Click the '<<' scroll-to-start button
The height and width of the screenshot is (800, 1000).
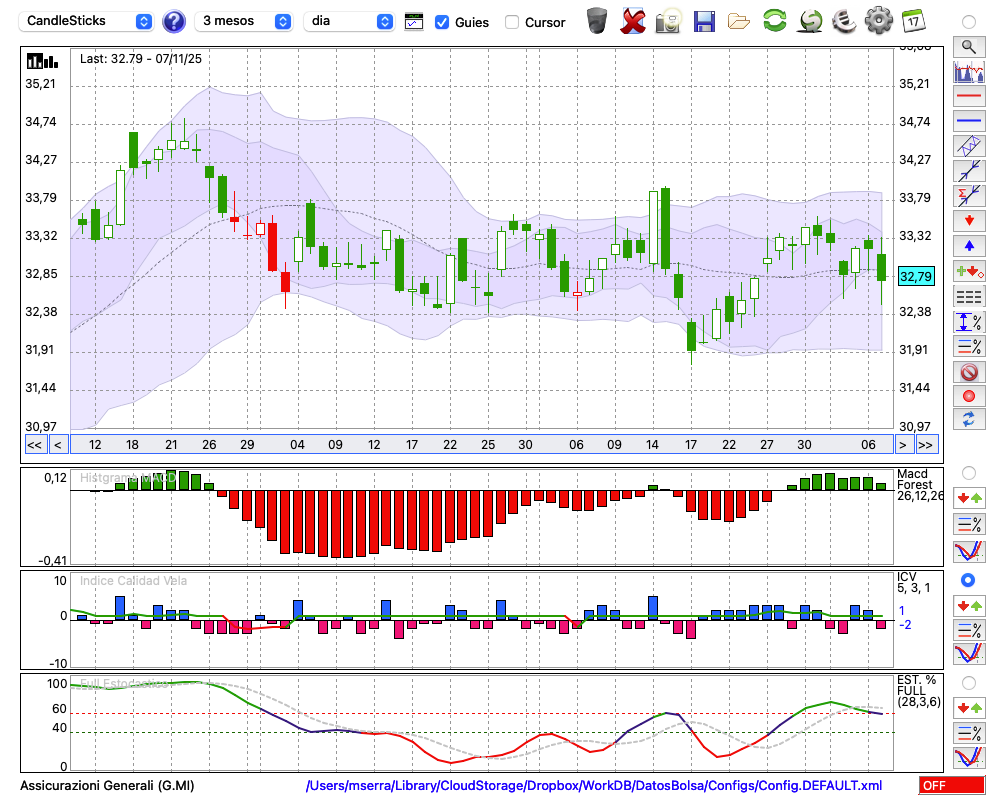pos(34,445)
